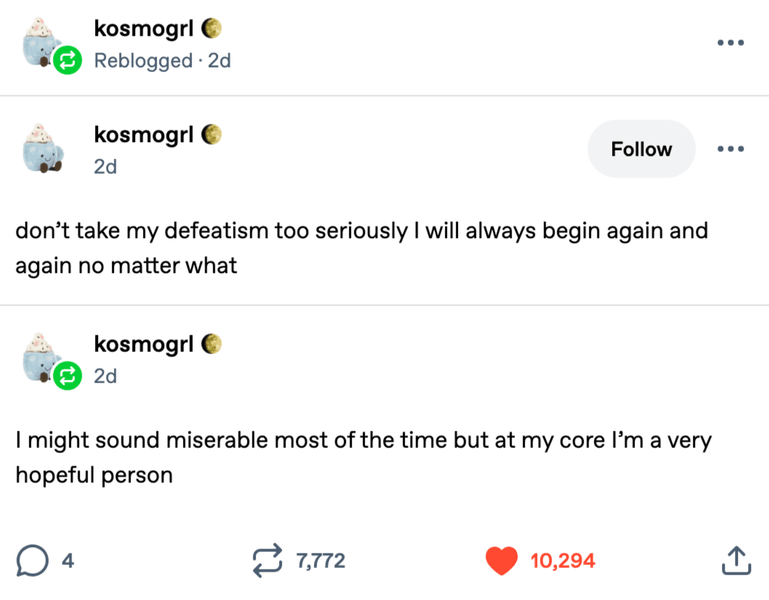This screenshot has width=769, height=600.
Task: Click the 2d timestamp under the original post
Action: click(105, 166)
